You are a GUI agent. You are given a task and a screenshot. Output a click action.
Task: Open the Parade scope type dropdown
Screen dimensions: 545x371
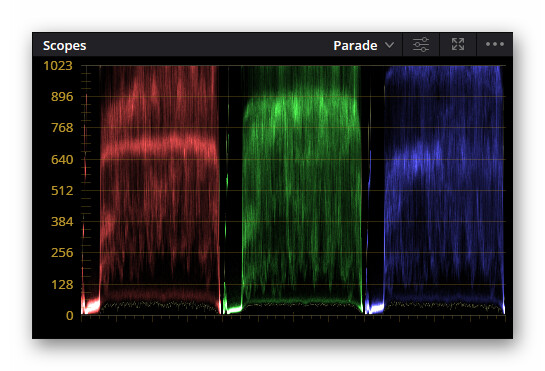(364, 46)
